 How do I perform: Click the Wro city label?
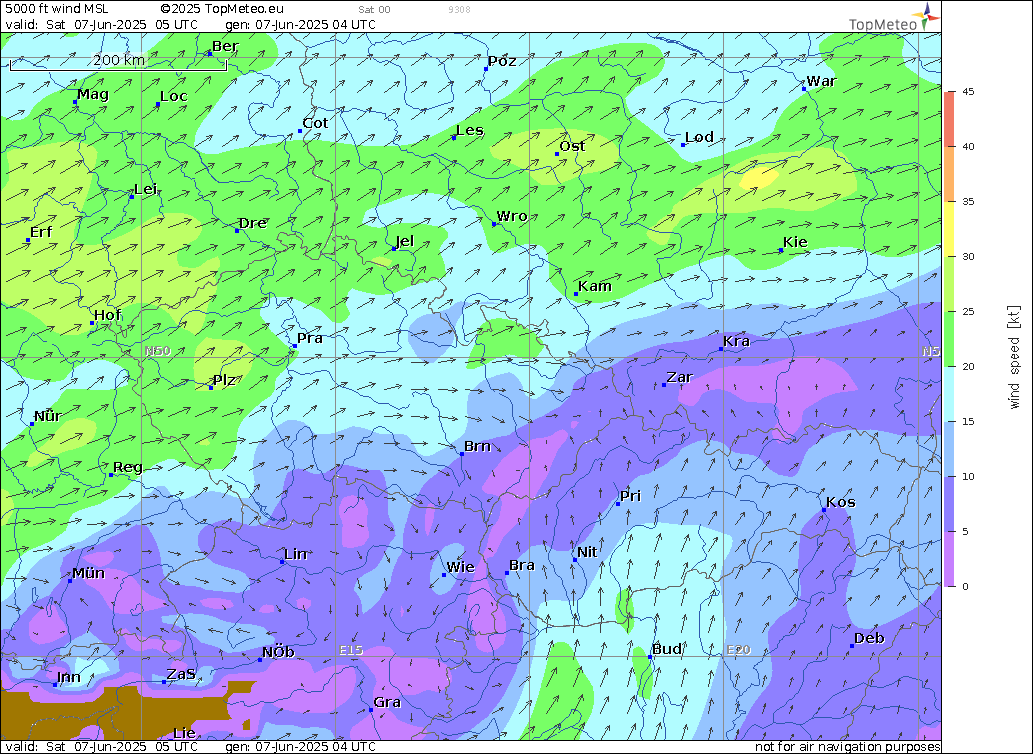[512, 216]
